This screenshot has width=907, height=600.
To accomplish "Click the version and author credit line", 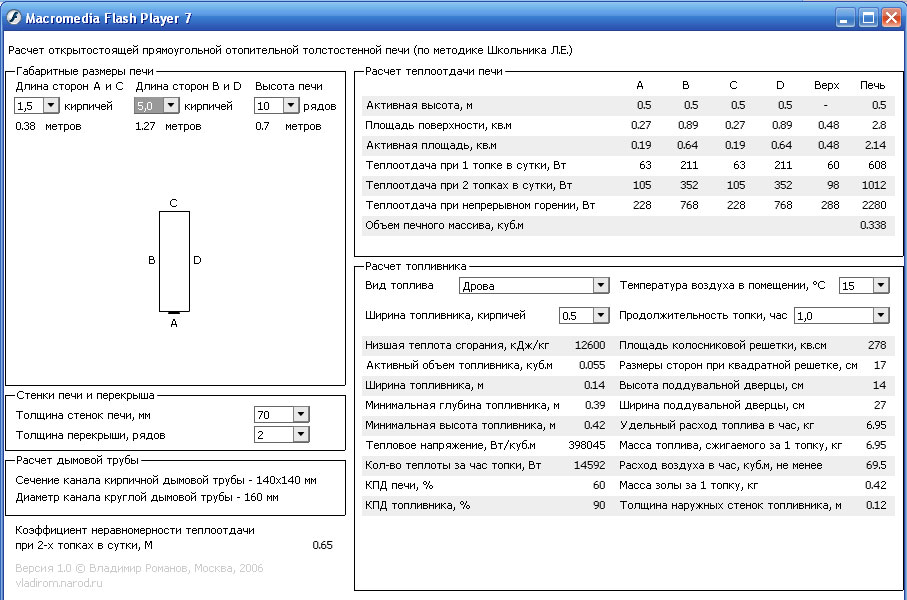I will click(x=139, y=568).
